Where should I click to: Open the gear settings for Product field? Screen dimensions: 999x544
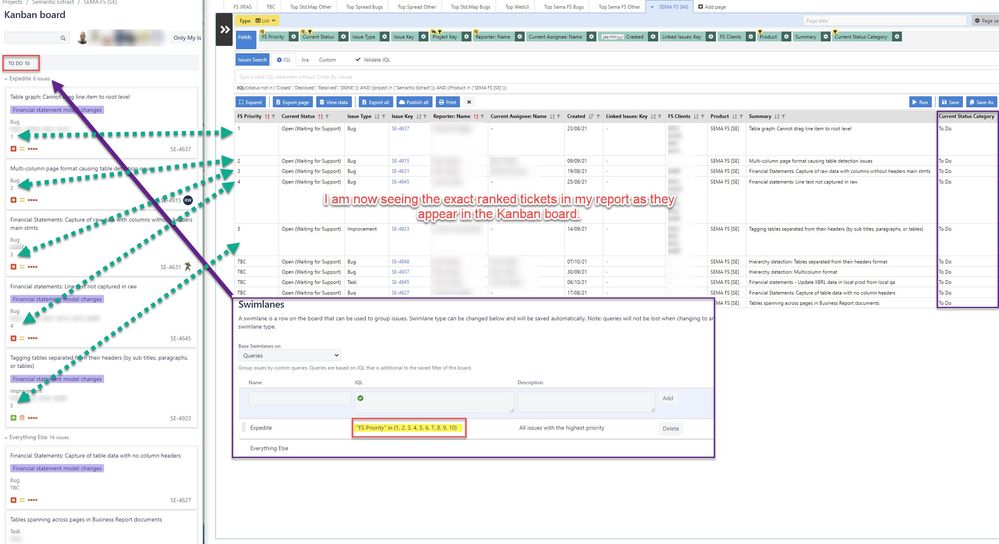coord(786,37)
